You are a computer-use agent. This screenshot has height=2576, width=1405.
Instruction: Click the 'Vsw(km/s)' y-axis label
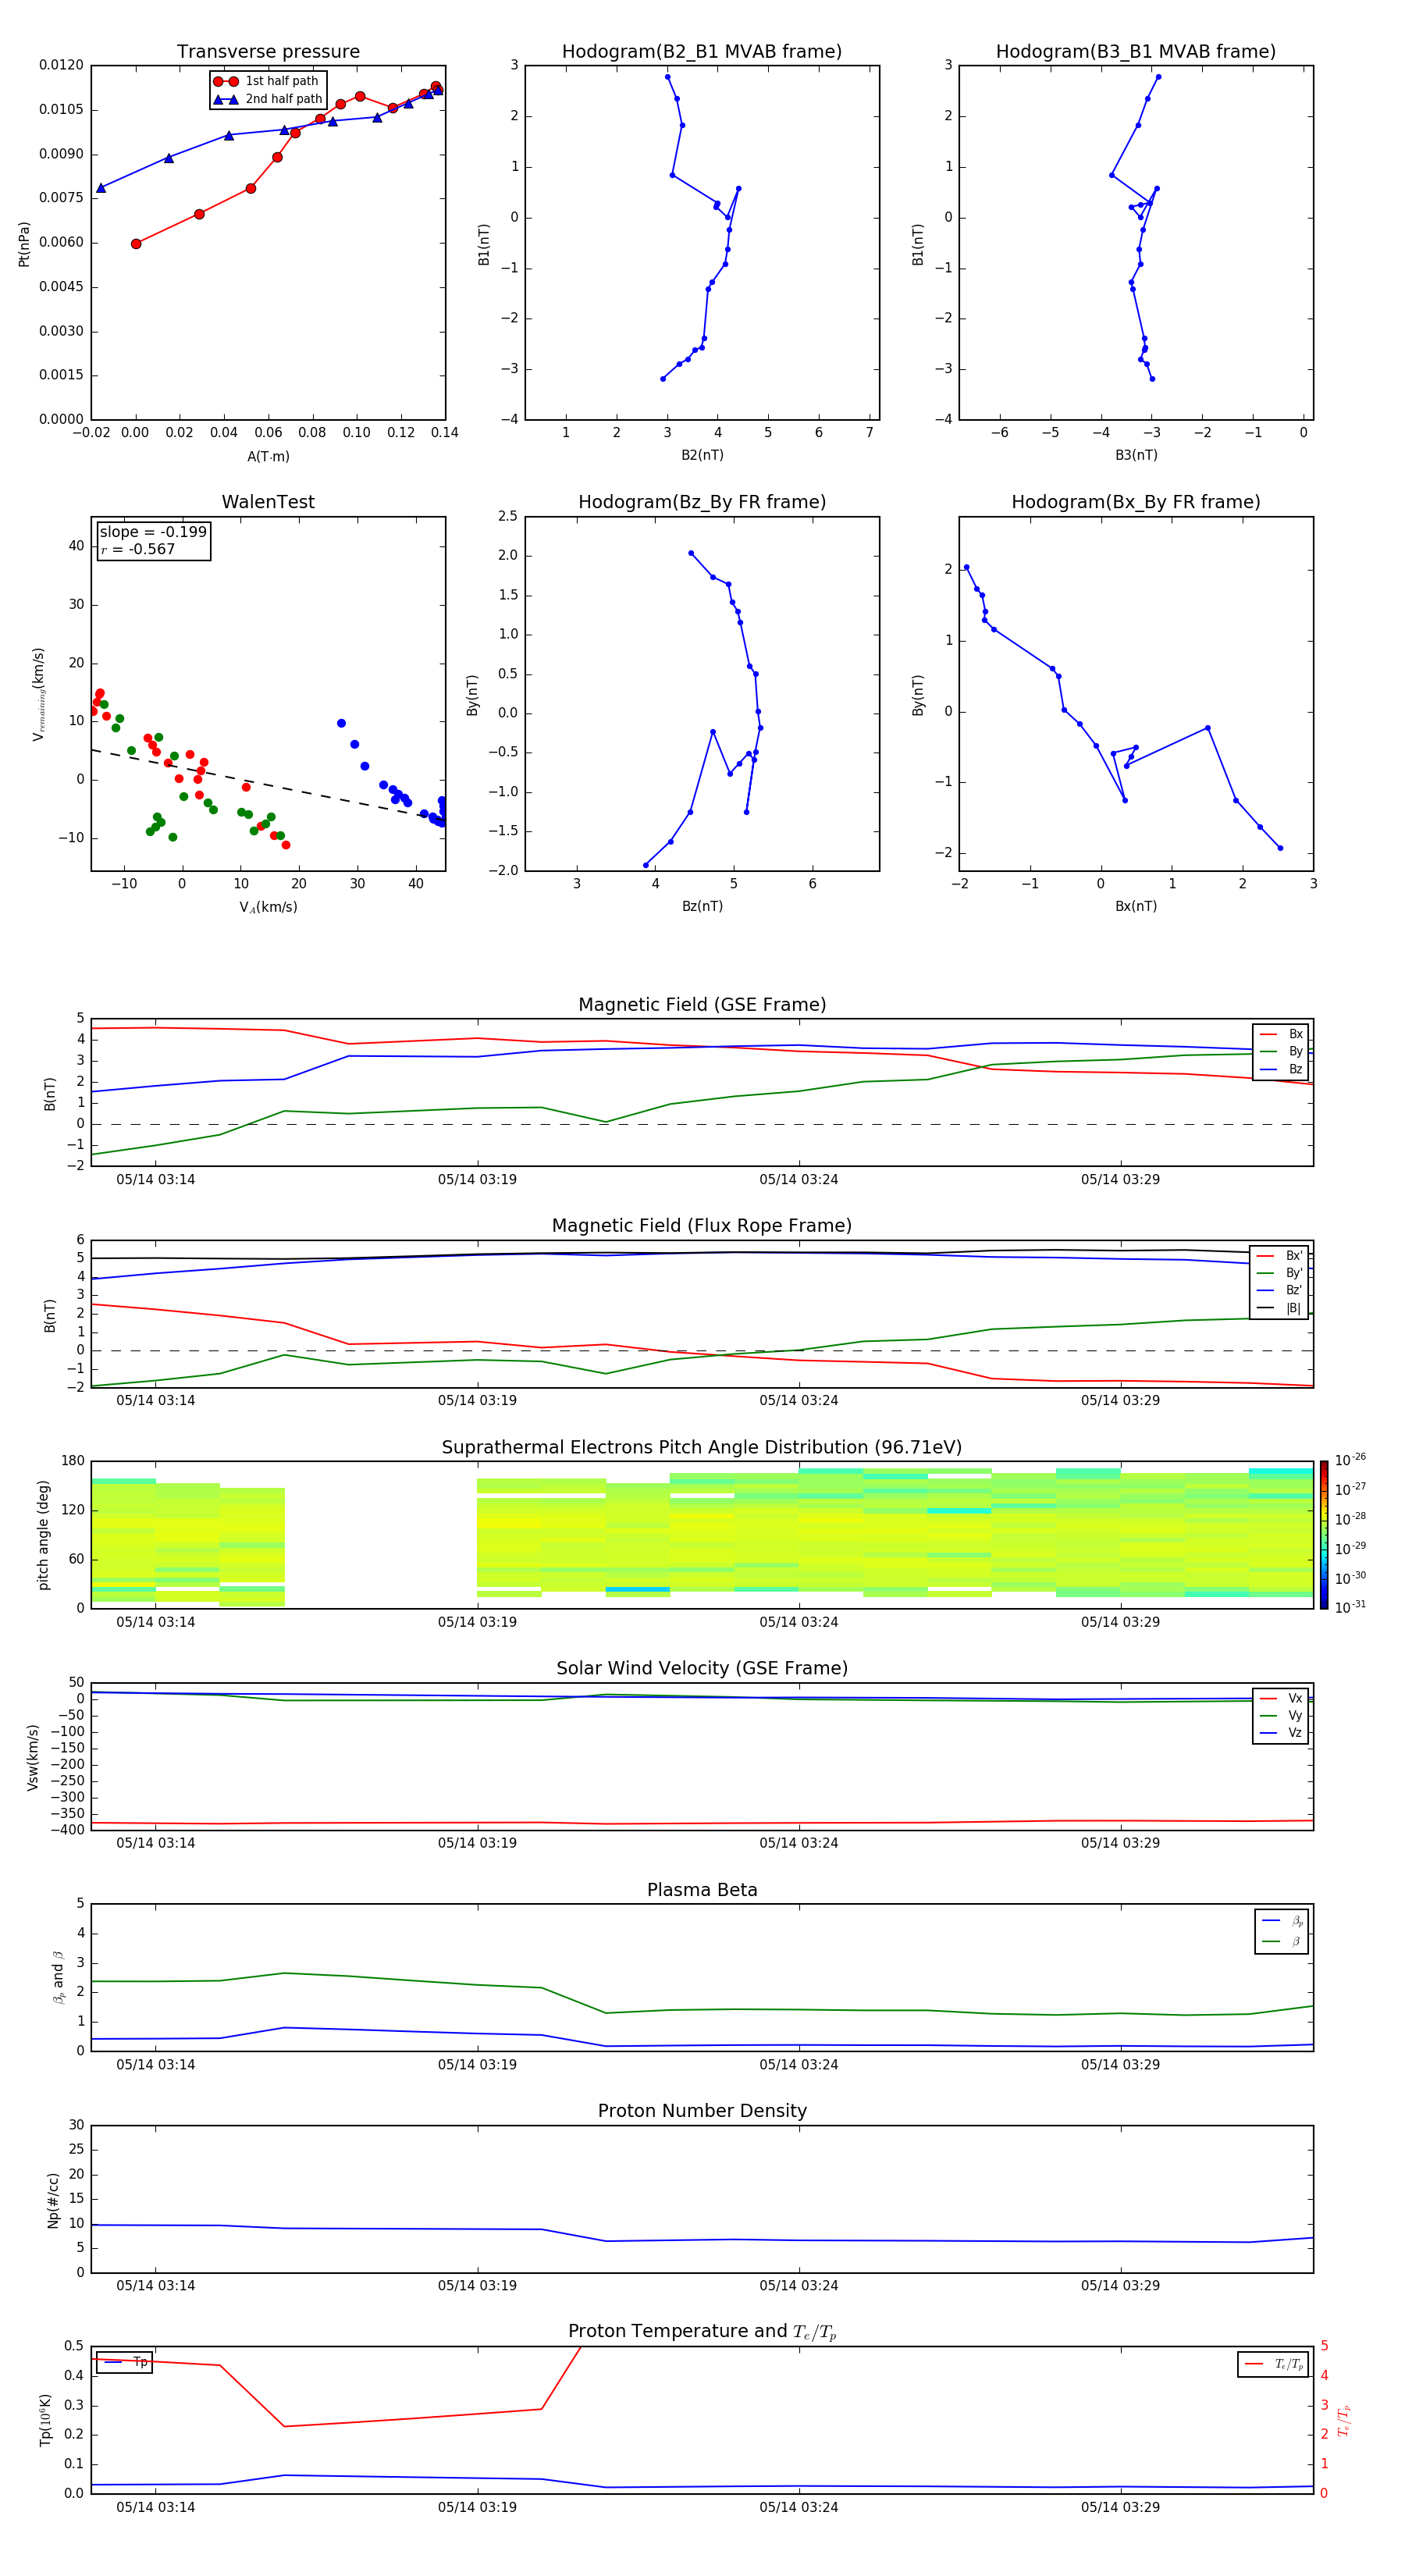[32, 1757]
